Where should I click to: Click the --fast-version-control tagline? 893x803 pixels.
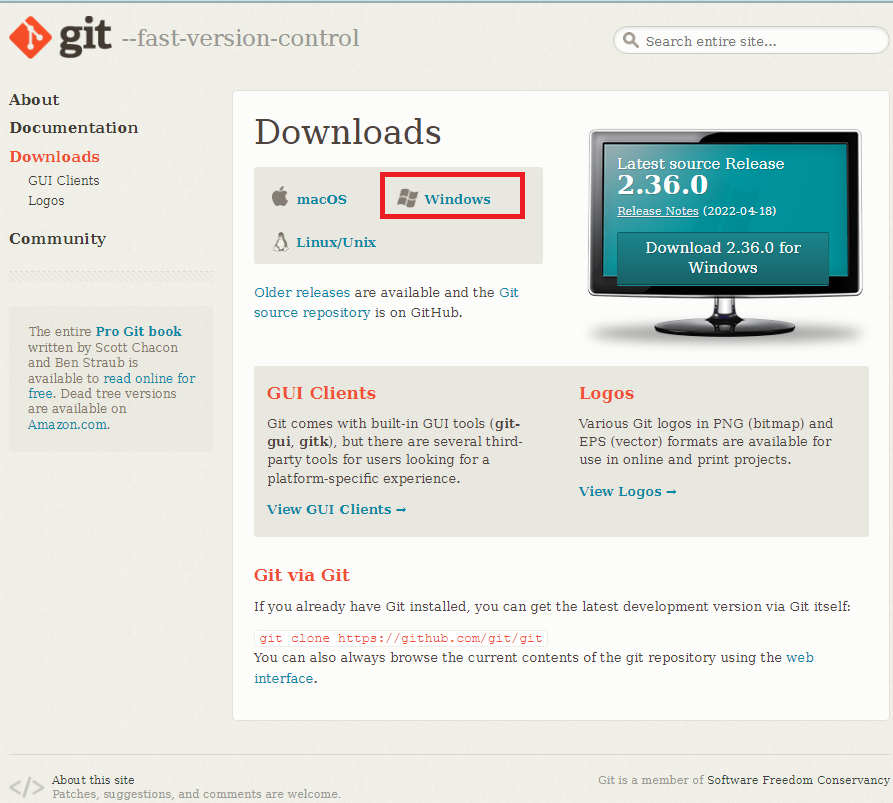point(240,38)
